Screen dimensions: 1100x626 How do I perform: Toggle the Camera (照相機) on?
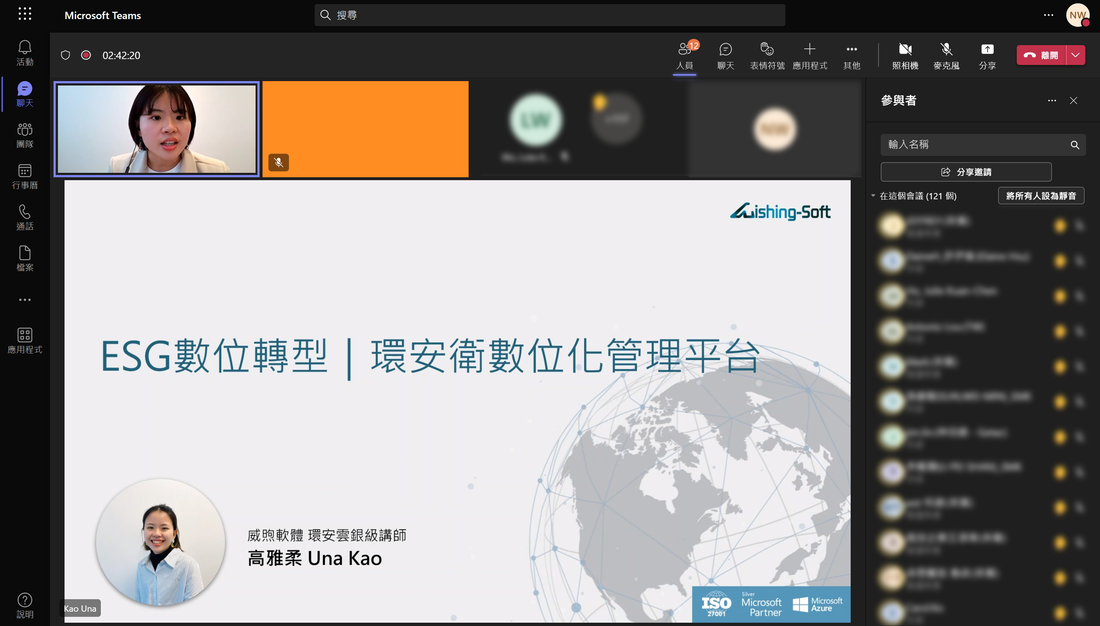(x=905, y=56)
